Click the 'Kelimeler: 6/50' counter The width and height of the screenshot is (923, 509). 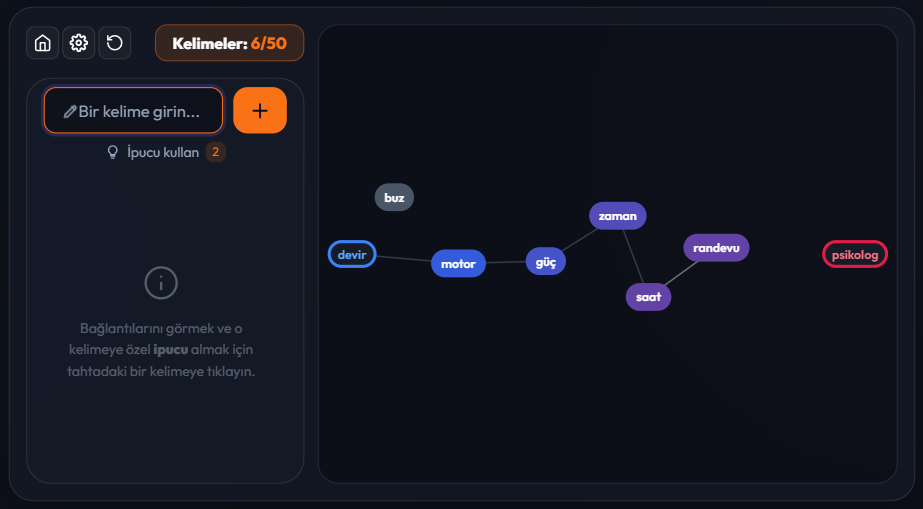click(x=230, y=43)
